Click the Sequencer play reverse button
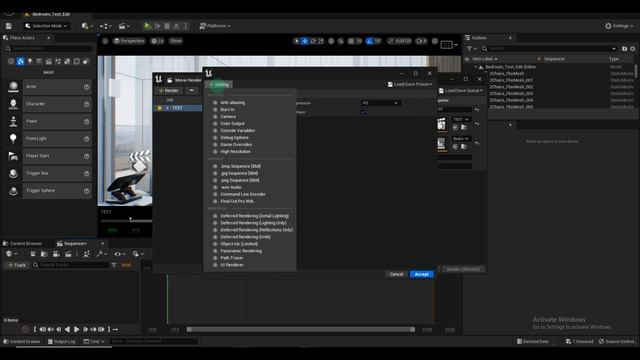The height and width of the screenshot is (360, 640). [x=67, y=329]
